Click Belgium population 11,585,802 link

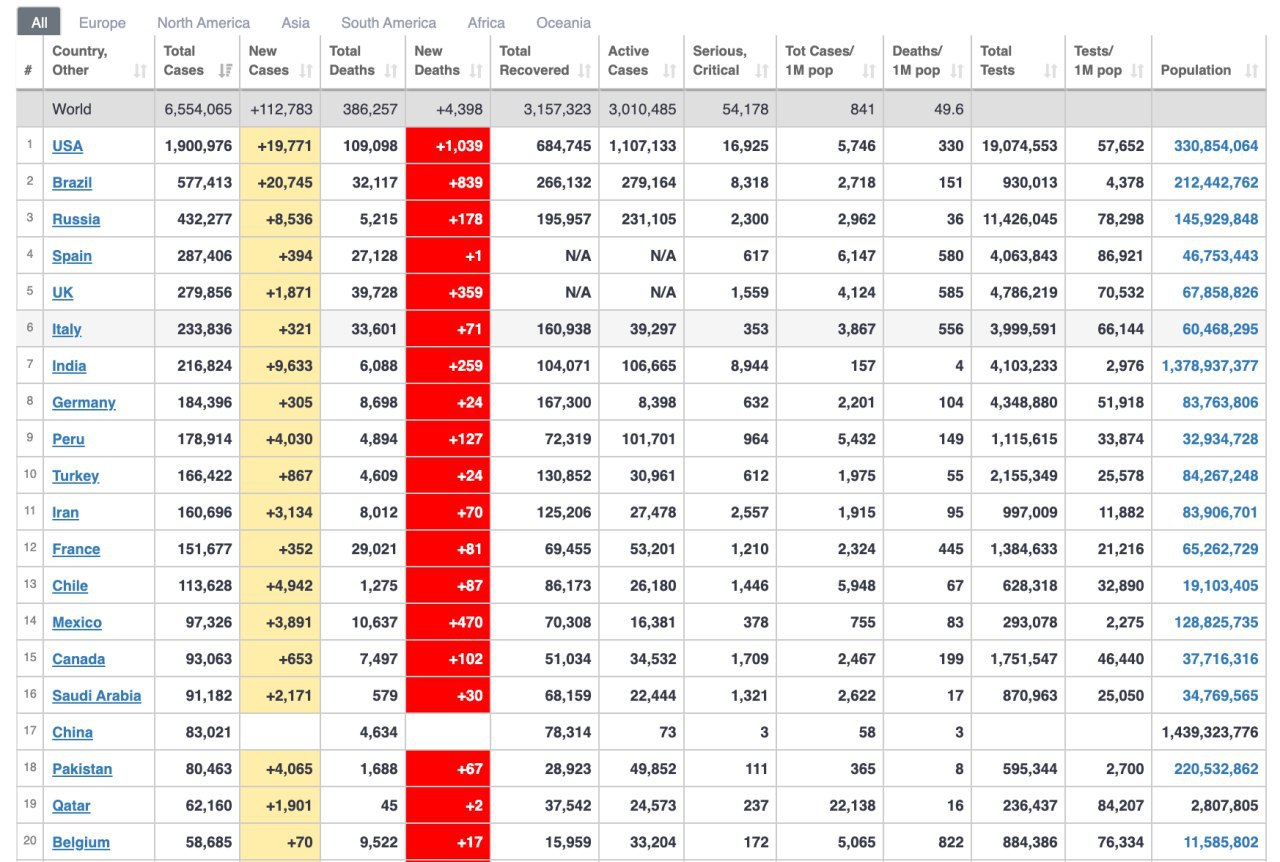1220,843
